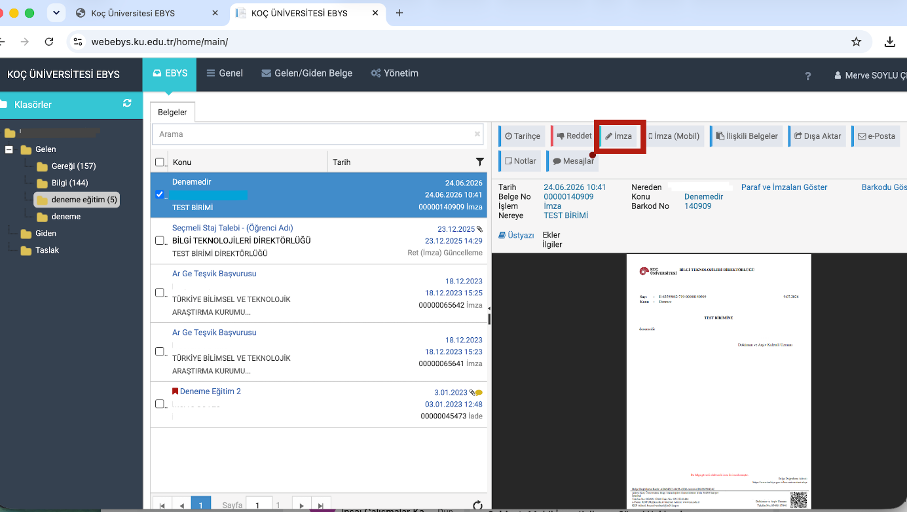This screenshot has height=512, width=908.
Task: Check the Seçmeli Staj Talebi row checkbox
Action: point(160,240)
